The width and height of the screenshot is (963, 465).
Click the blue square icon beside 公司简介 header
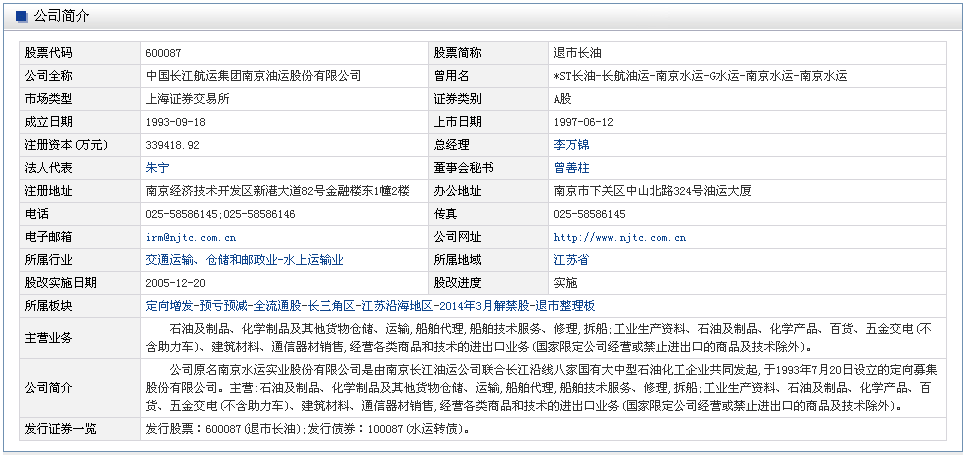pos(22,17)
